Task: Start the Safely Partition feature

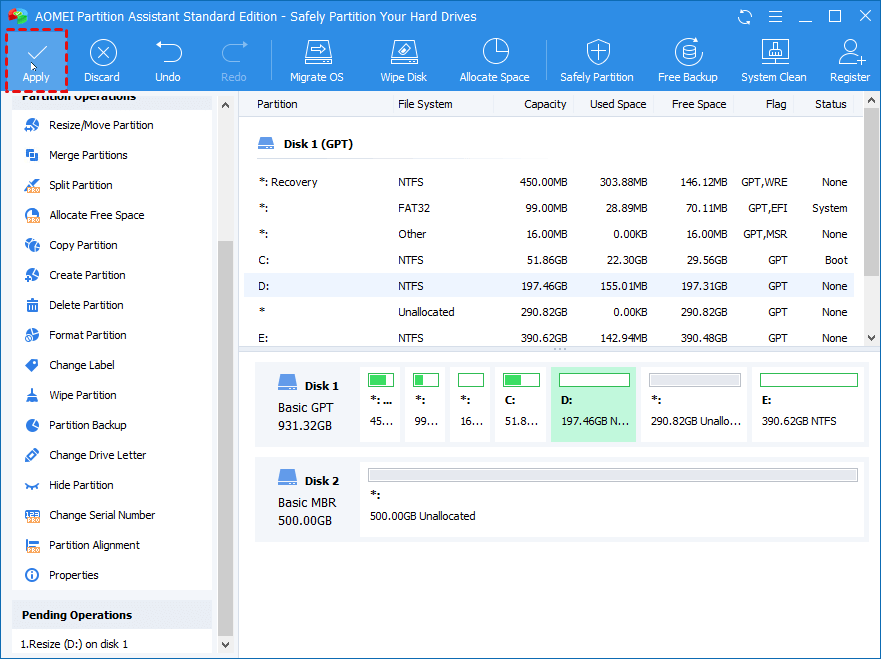Action: [597, 60]
